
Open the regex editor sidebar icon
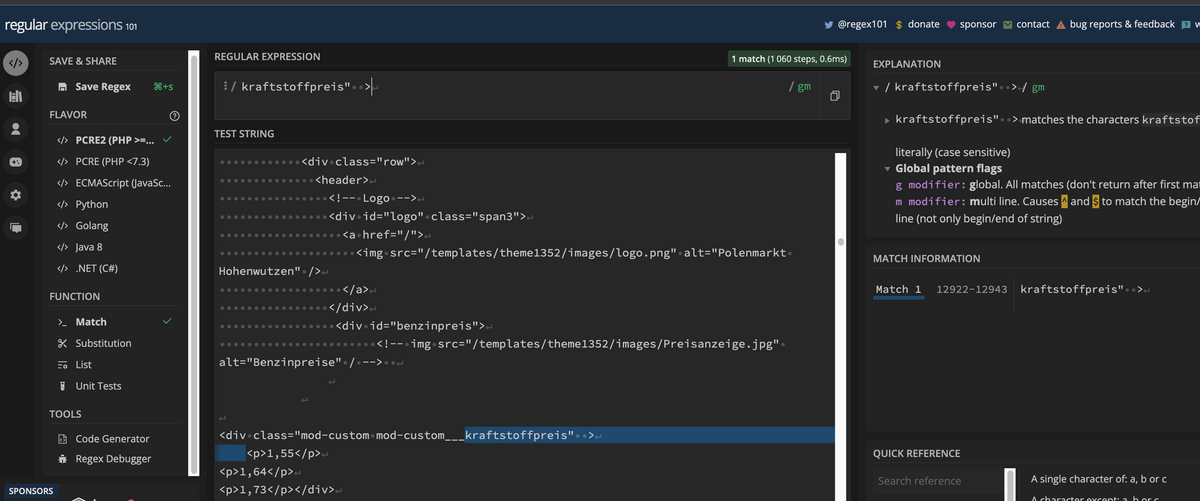pos(15,64)
